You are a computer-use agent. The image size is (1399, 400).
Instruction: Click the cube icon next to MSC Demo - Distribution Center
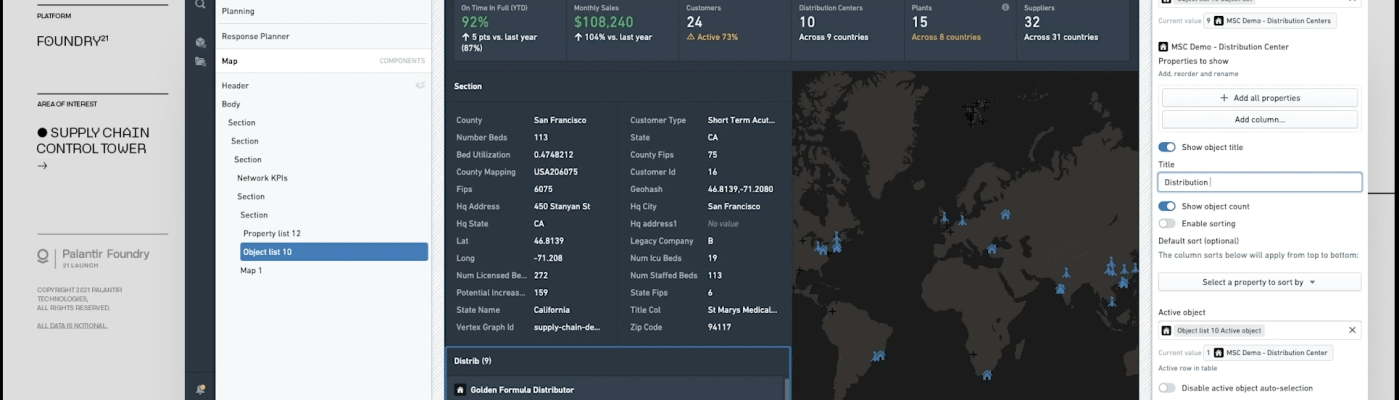click(1163, 47)
